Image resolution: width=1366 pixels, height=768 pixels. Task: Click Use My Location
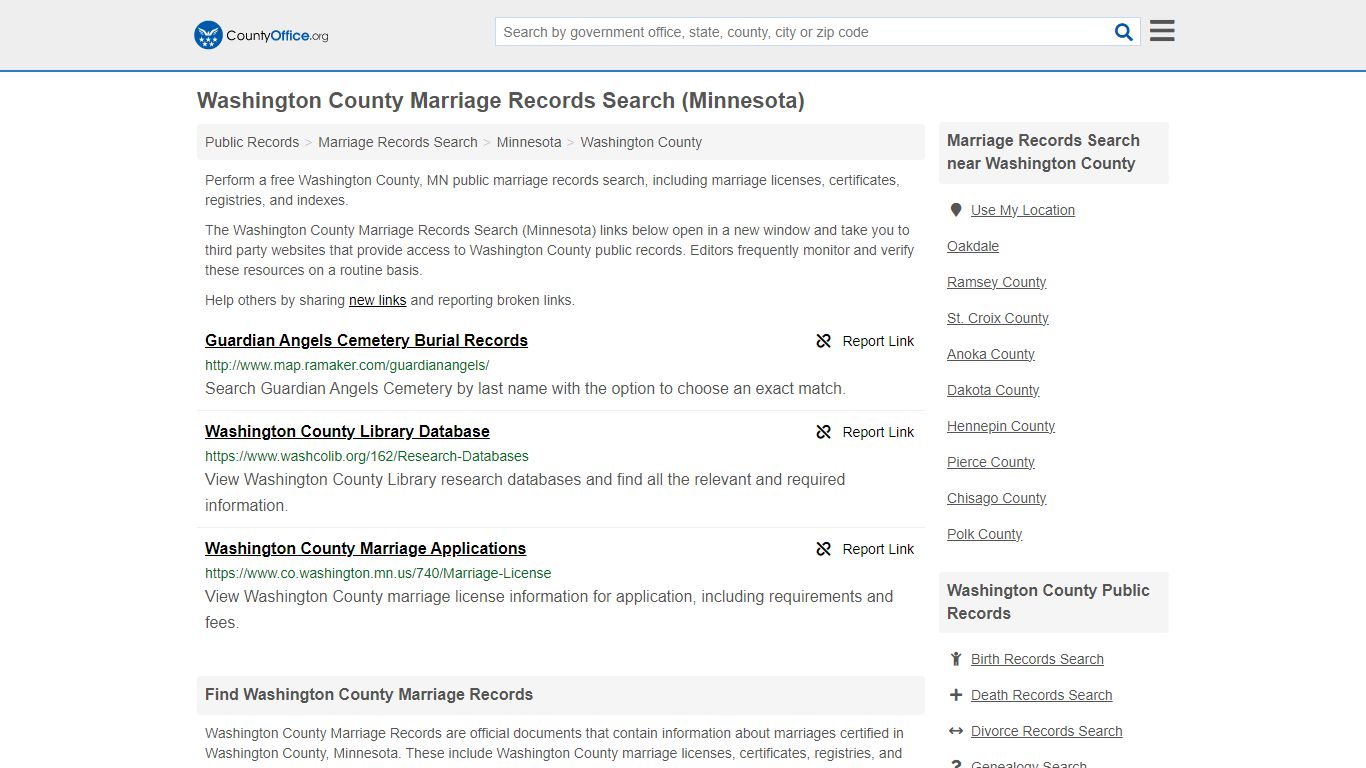click(1023, 210)
